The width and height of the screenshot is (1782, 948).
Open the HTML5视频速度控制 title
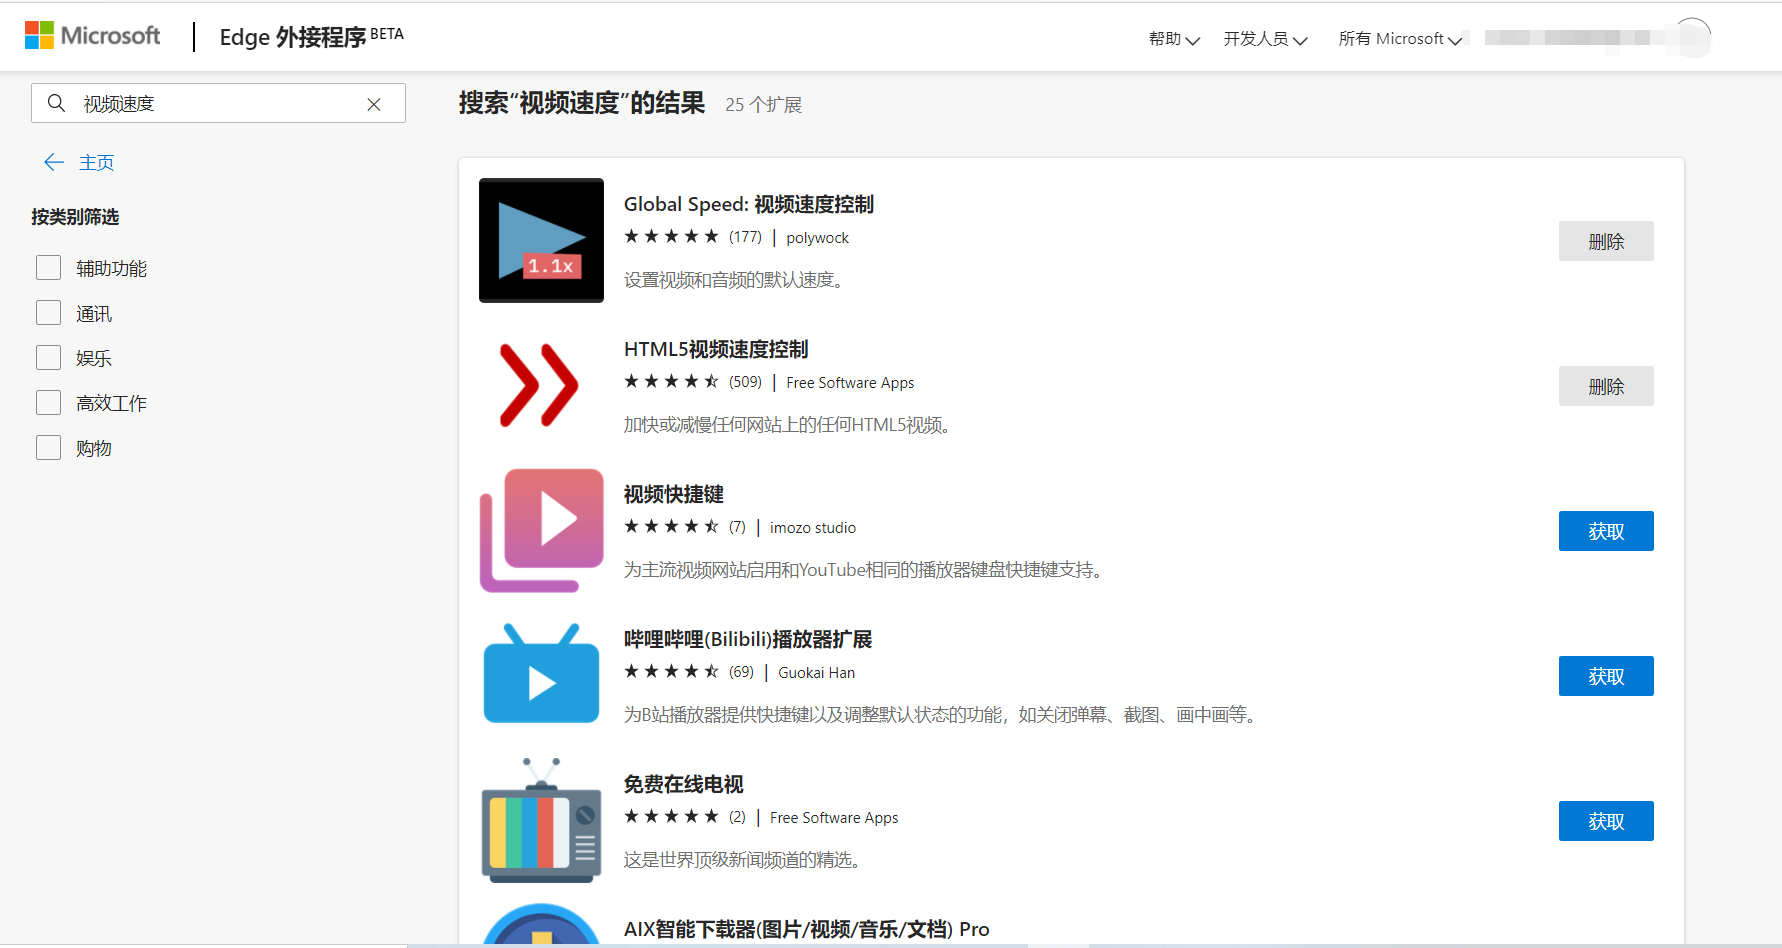716,349
